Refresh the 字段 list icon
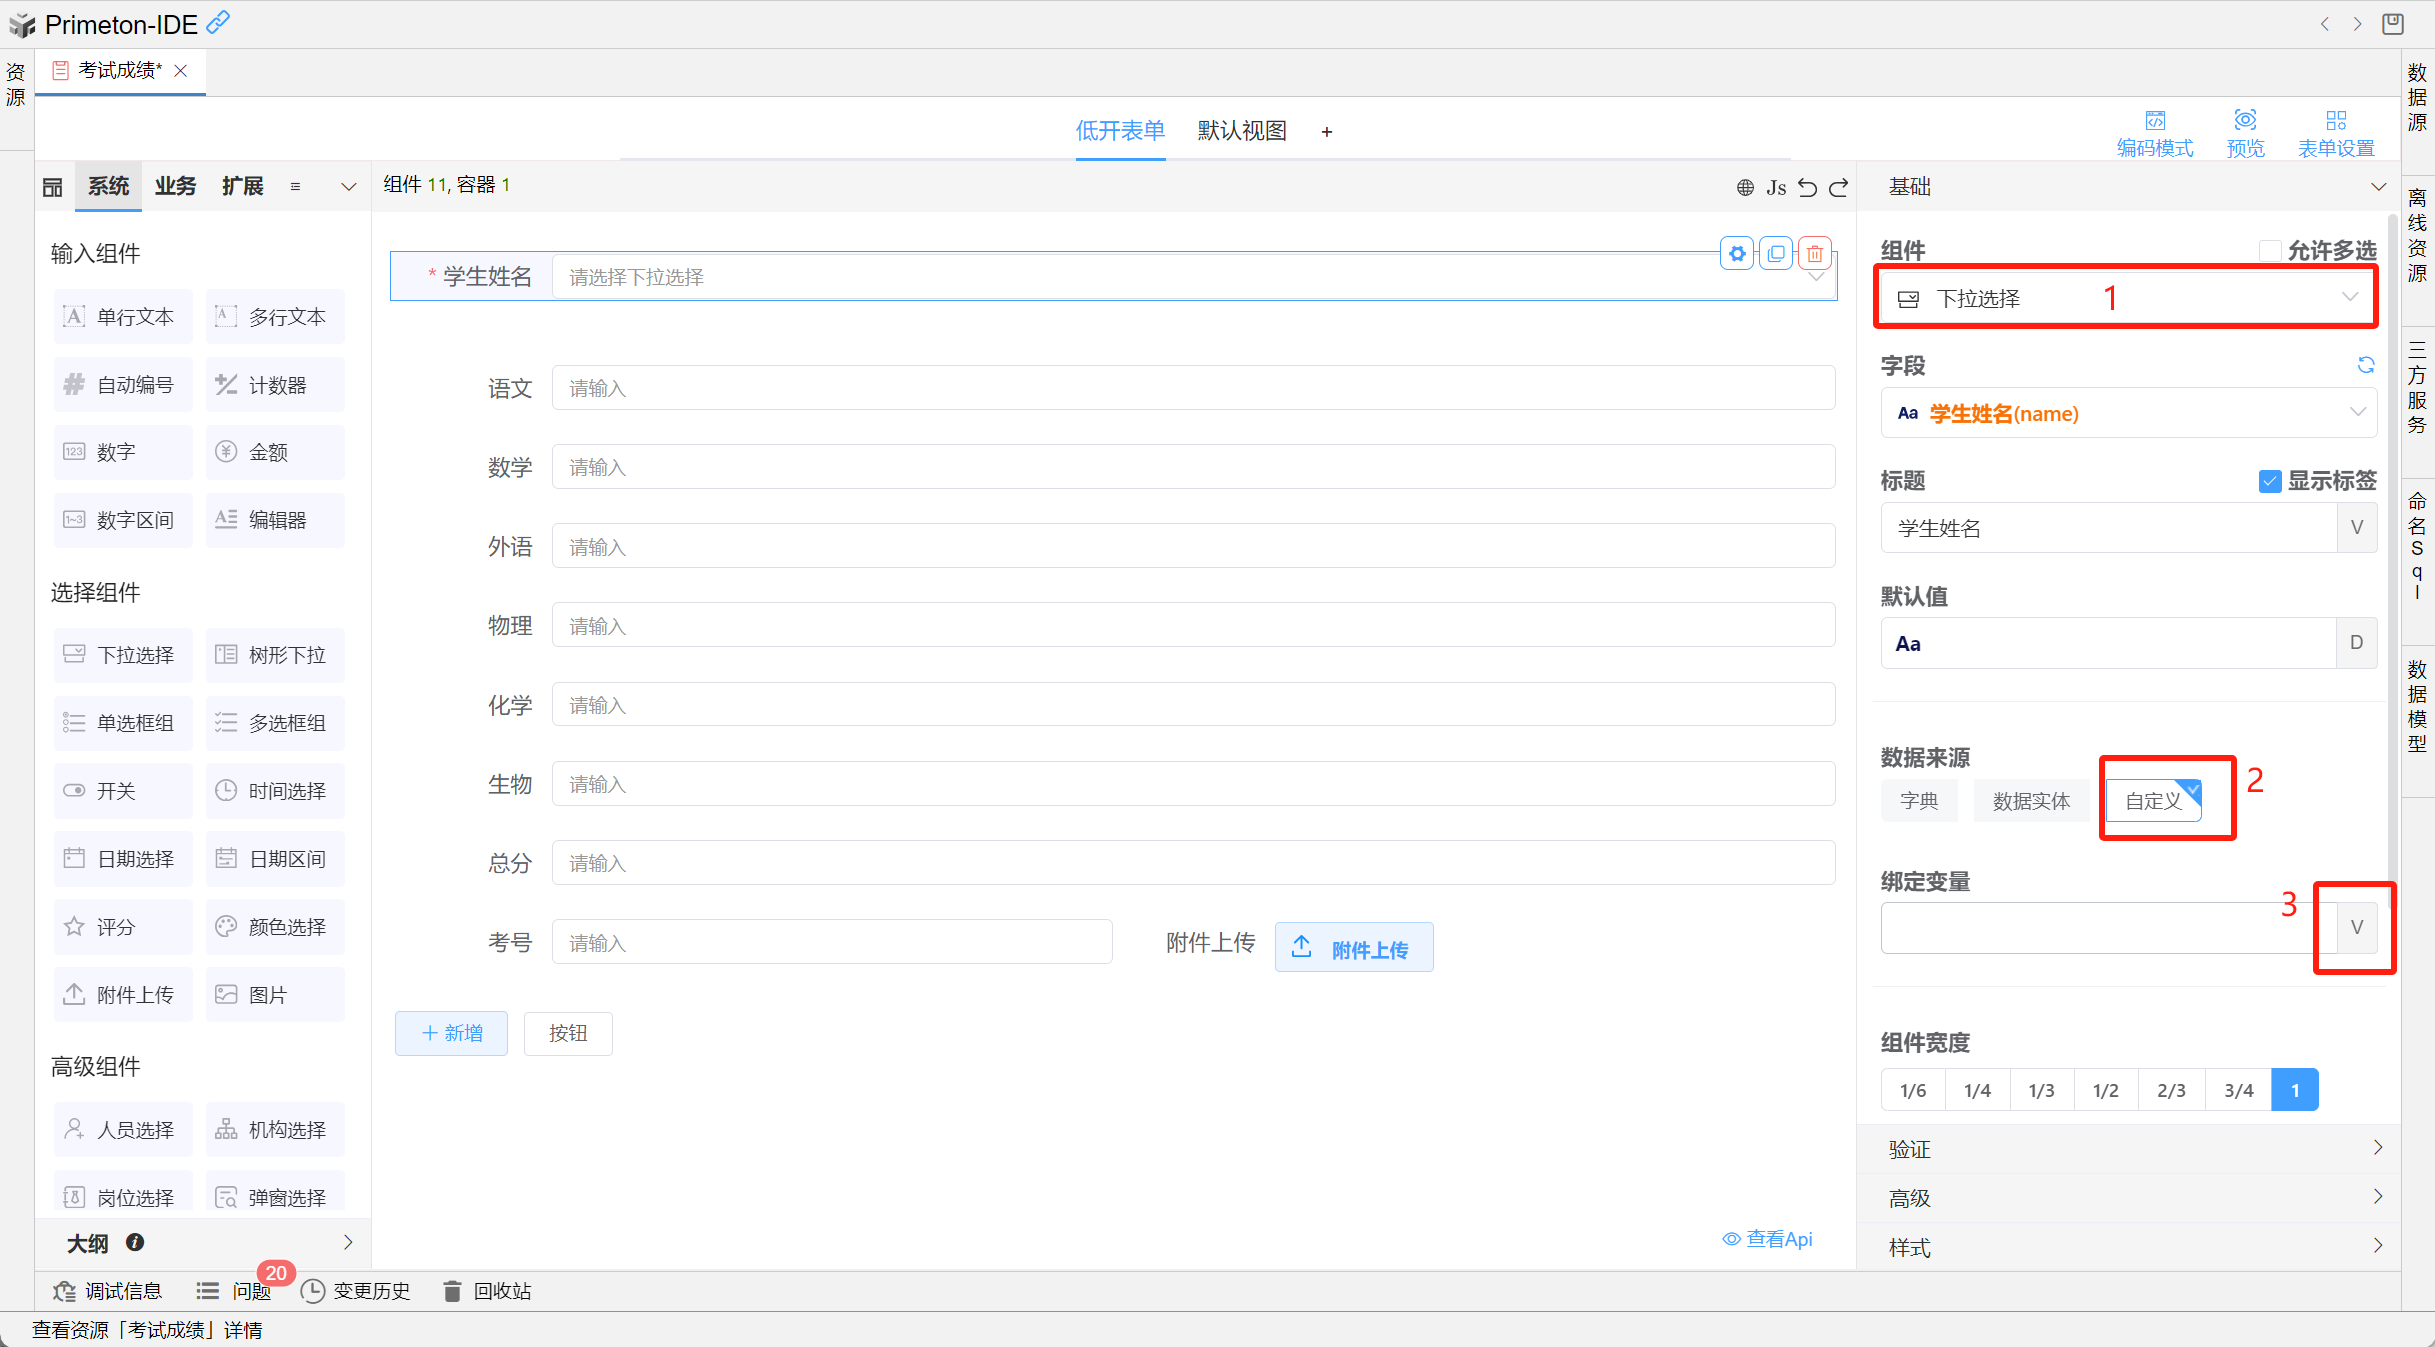This screenshot has height=1347, width=2435. tap(2365, 365)
